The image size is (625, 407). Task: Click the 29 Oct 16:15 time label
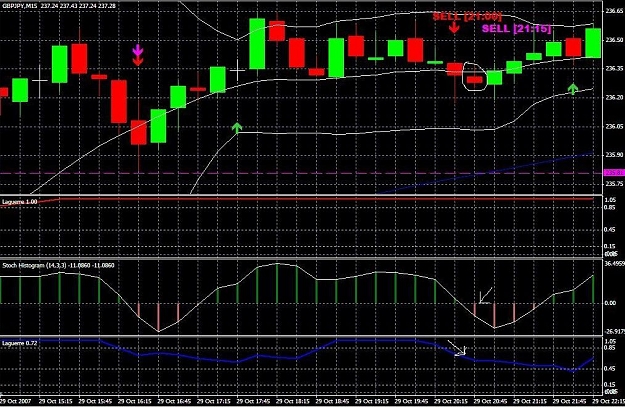(x=135, y=401)
